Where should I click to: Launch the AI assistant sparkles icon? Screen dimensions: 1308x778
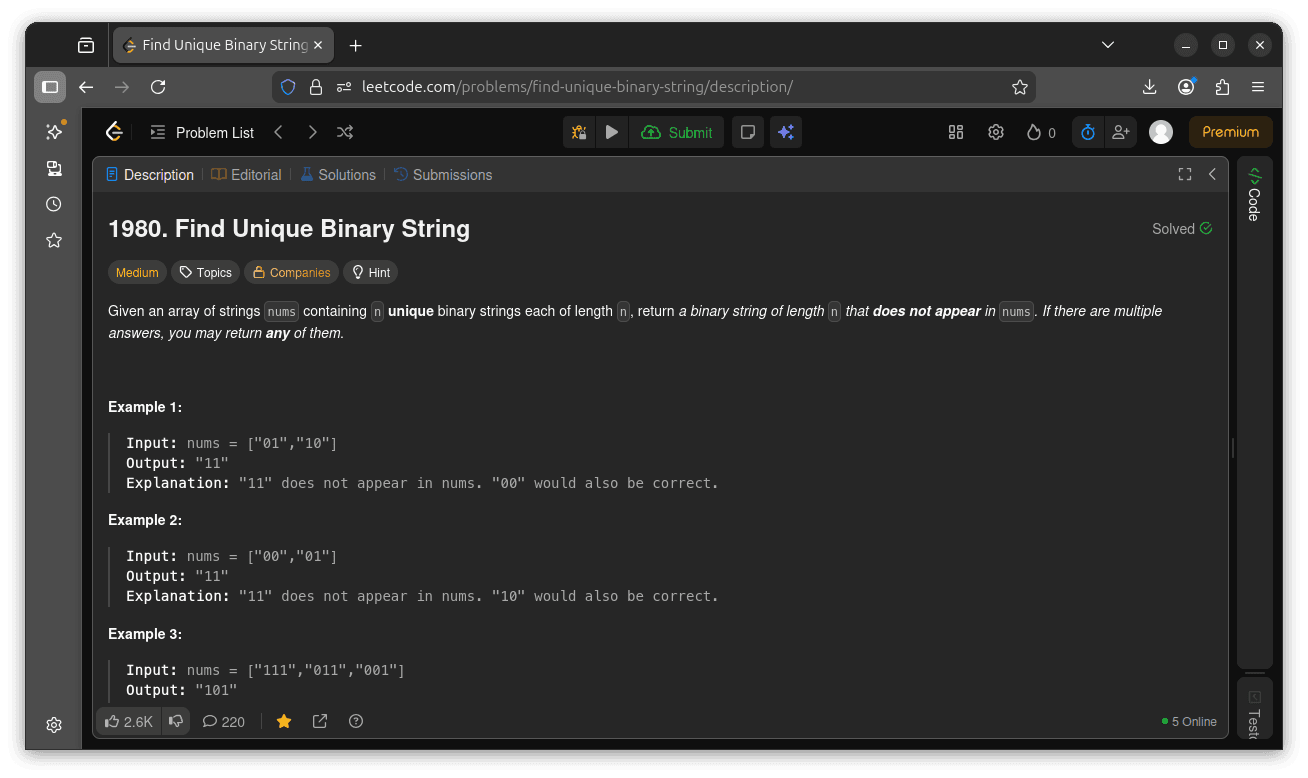pos(786,132)
